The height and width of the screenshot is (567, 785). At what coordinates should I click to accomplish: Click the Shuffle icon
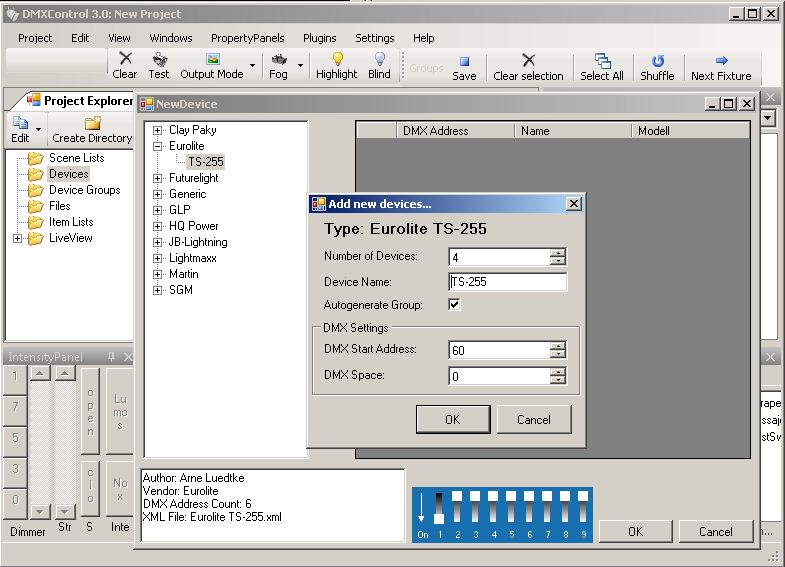657,60
